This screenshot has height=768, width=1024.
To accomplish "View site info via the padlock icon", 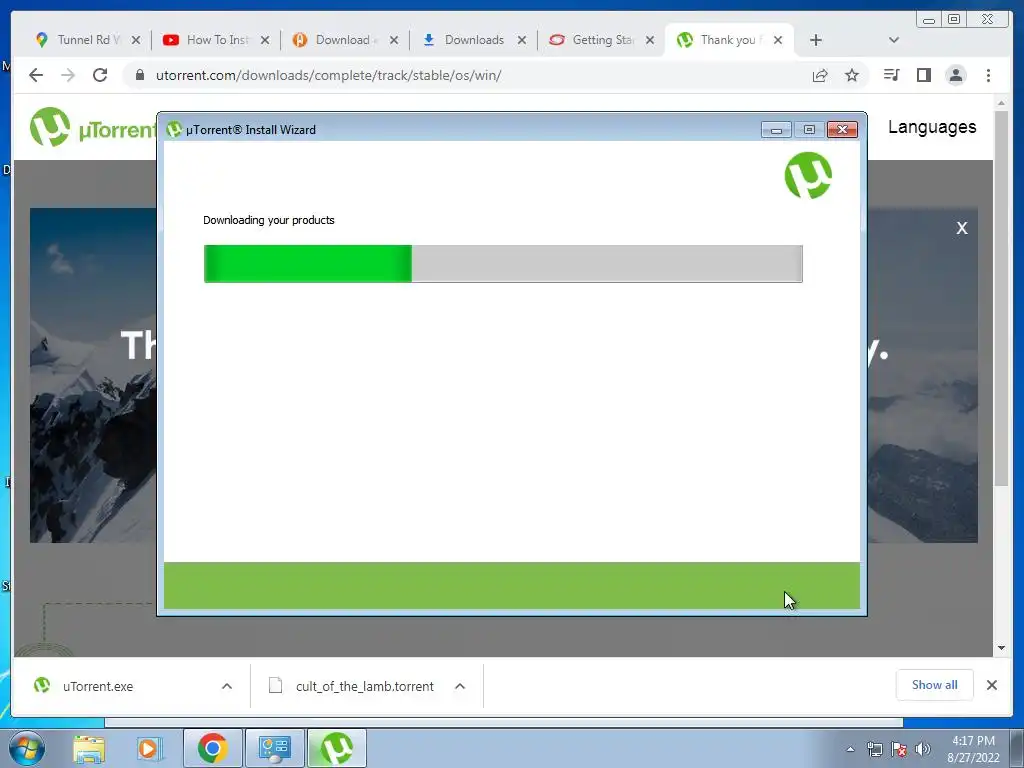I will coord(139,75).
